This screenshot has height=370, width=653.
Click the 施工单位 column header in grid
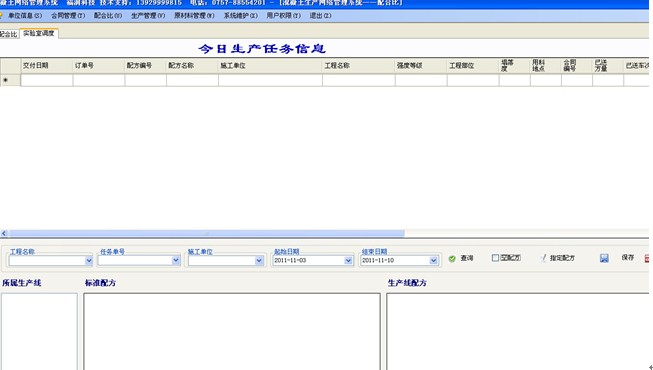point(270,66)
